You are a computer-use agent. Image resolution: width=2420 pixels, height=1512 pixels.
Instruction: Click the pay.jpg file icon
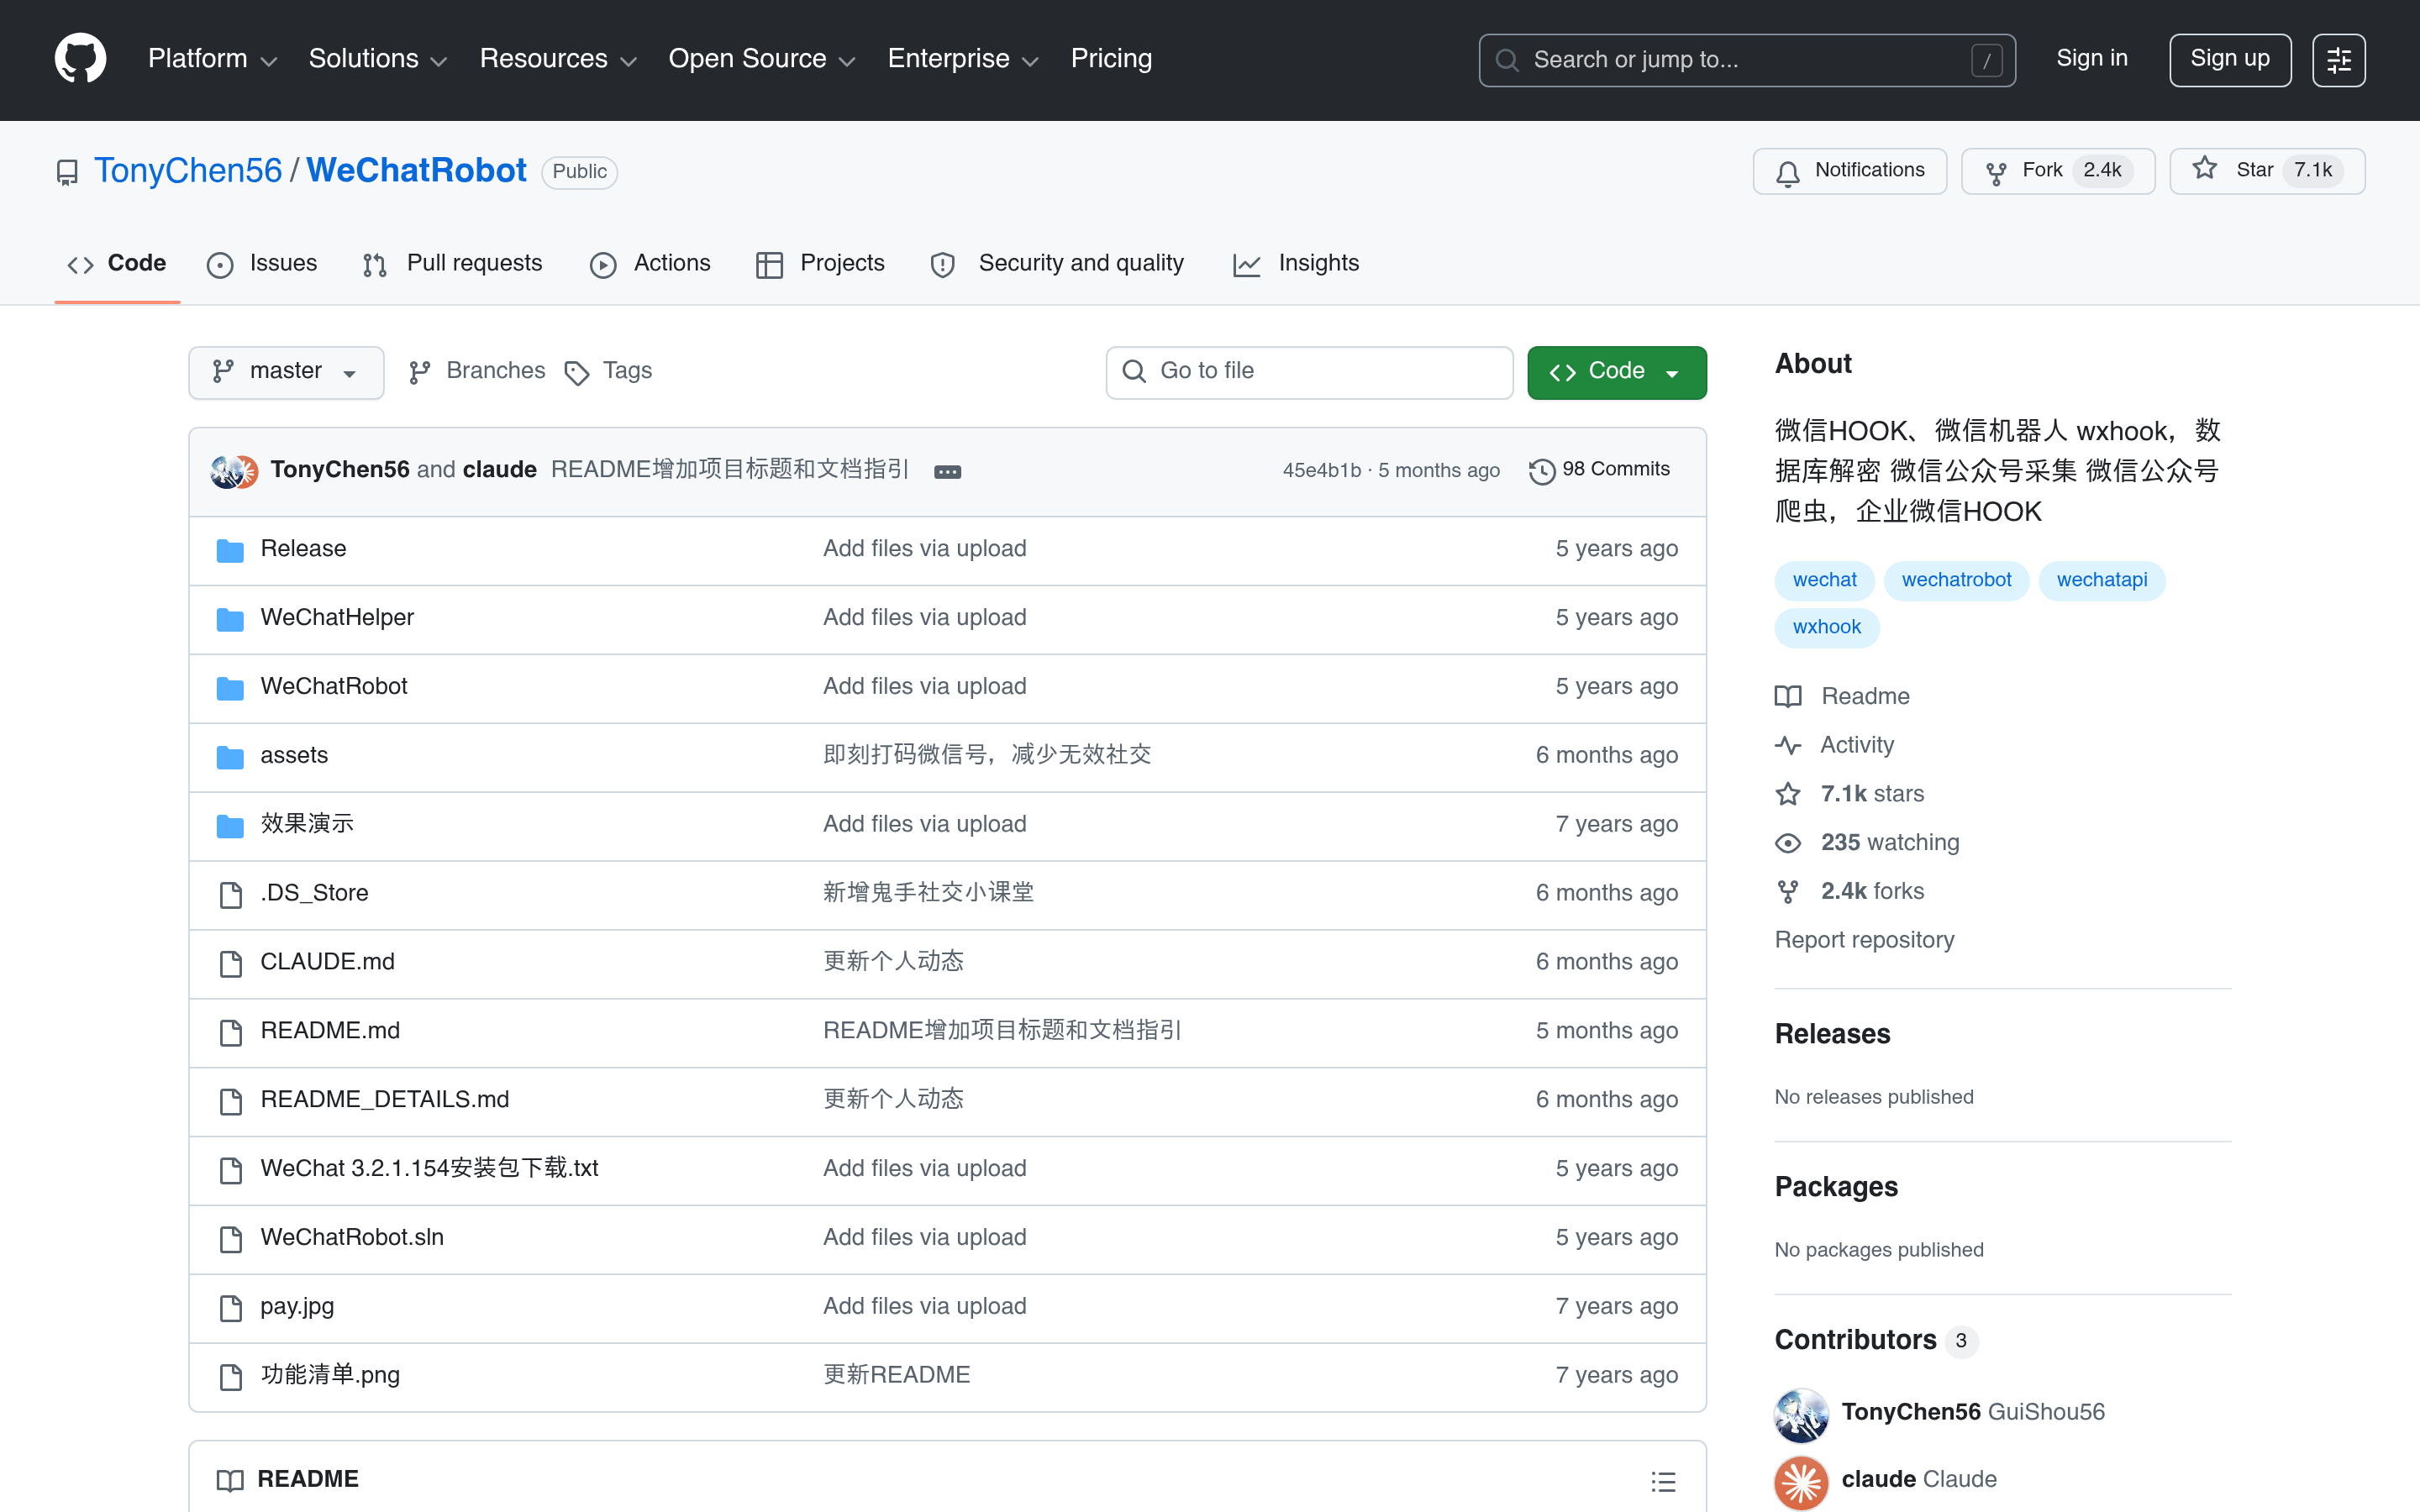(231, 1308)
